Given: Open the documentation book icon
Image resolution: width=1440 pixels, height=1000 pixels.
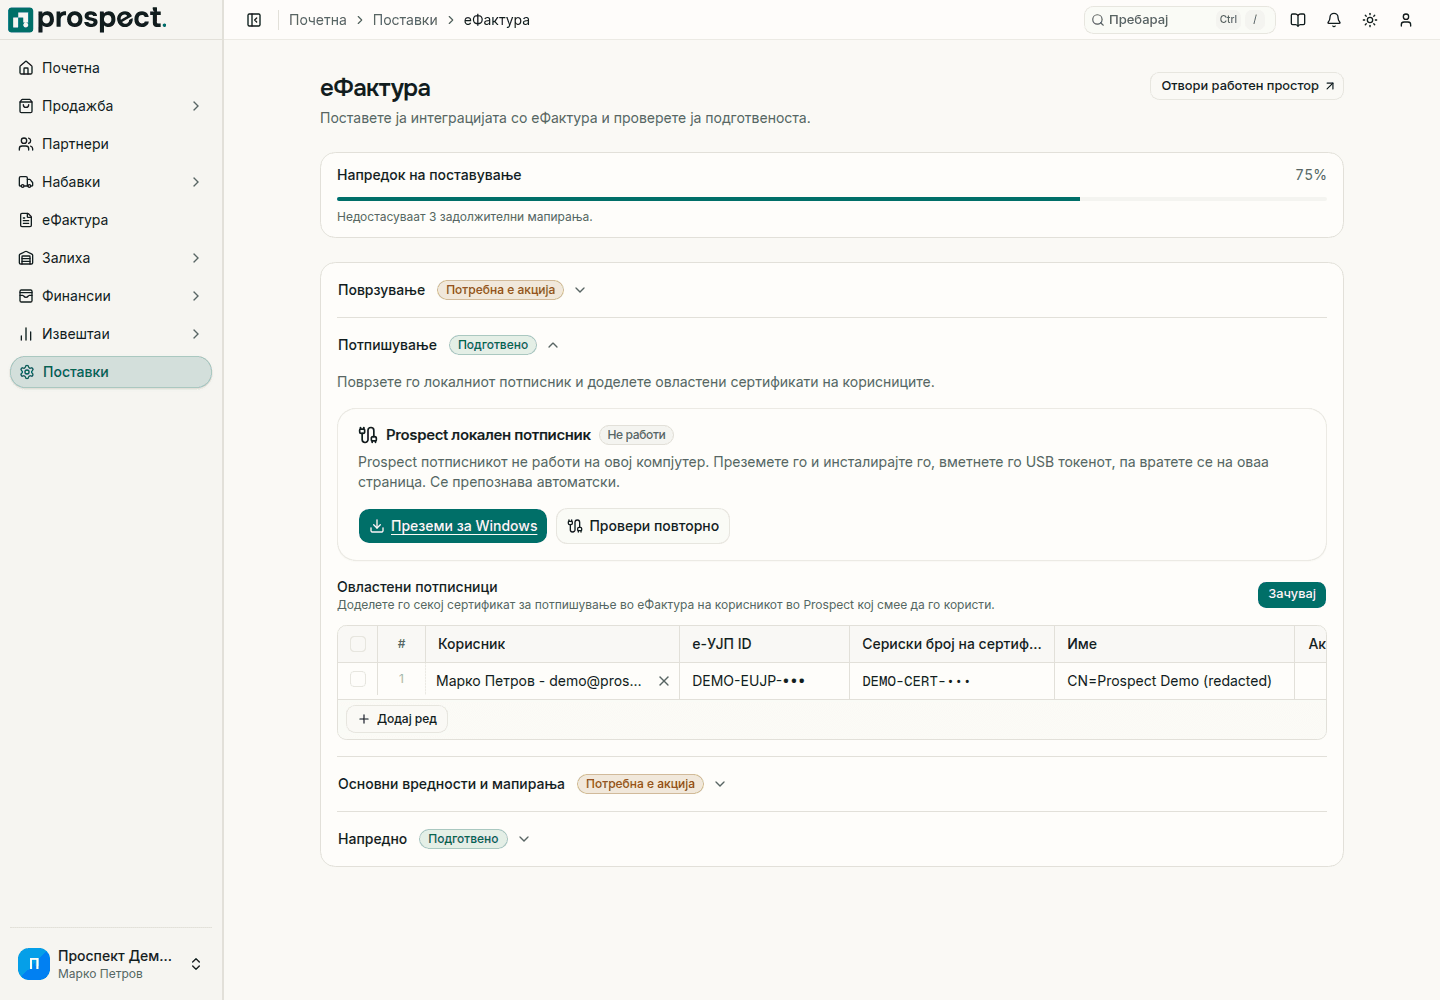Looking at the screenshot, I should [1298, 20].
